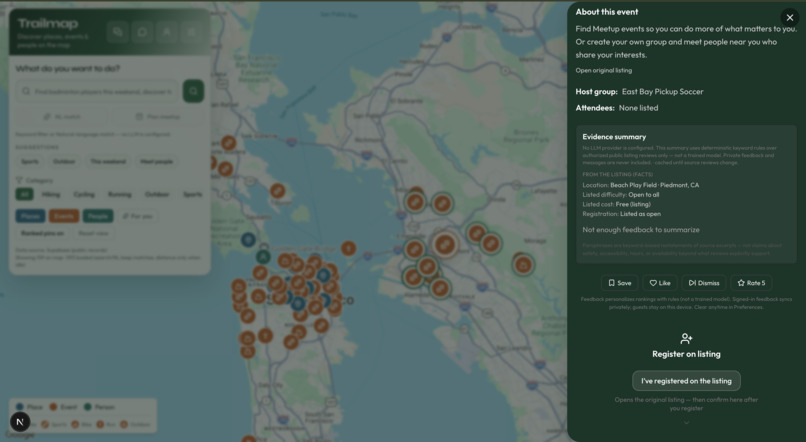Pick the Sports suggestion chip
The width and height of the screenshot is (806, 442).
[x=30, y=161]
